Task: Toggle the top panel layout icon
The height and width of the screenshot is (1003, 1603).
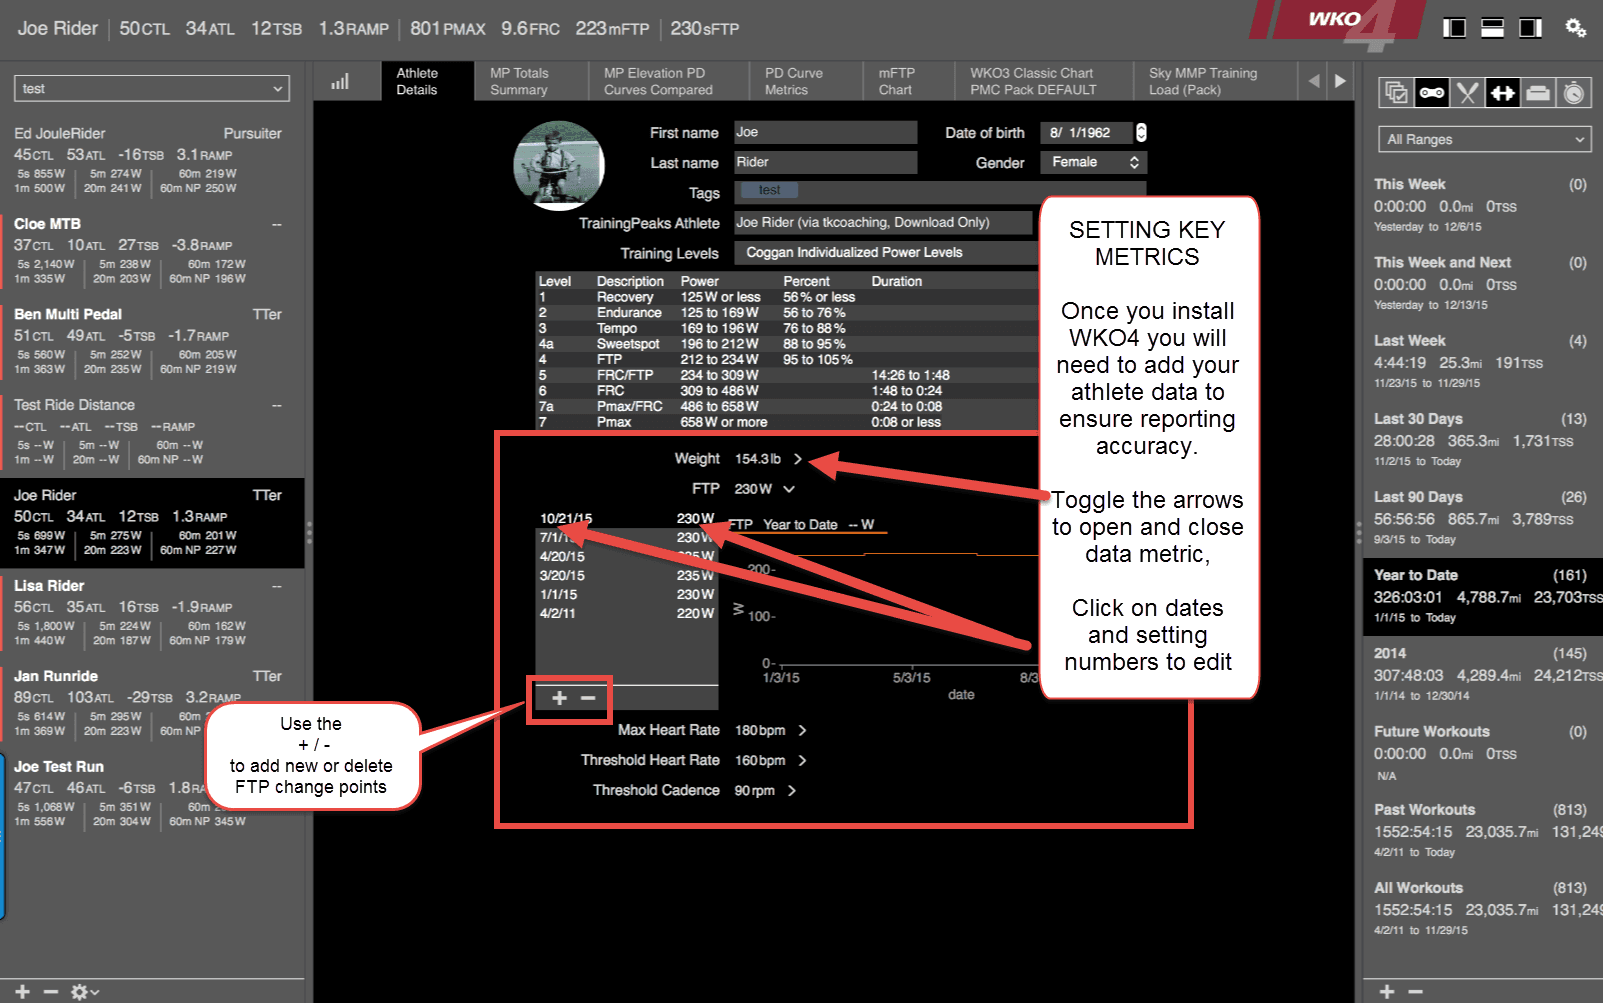Action: point(1492,28)
